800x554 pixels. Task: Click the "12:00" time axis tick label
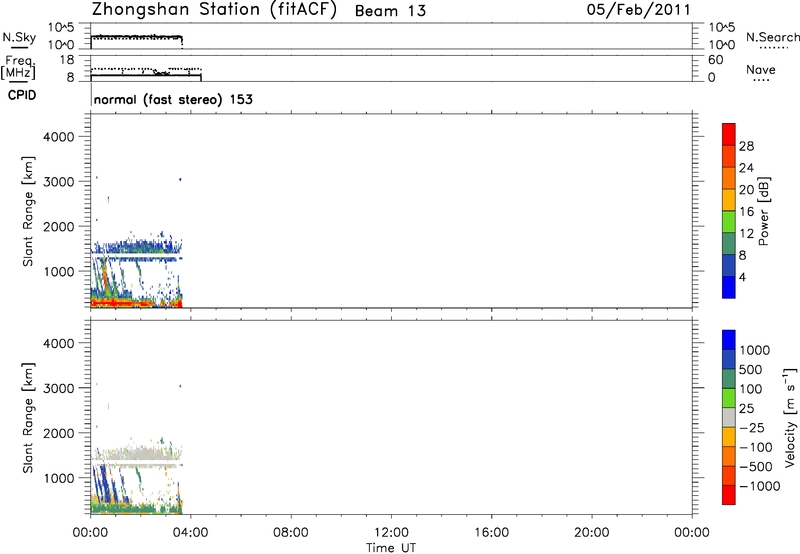(x=391, y=533)
